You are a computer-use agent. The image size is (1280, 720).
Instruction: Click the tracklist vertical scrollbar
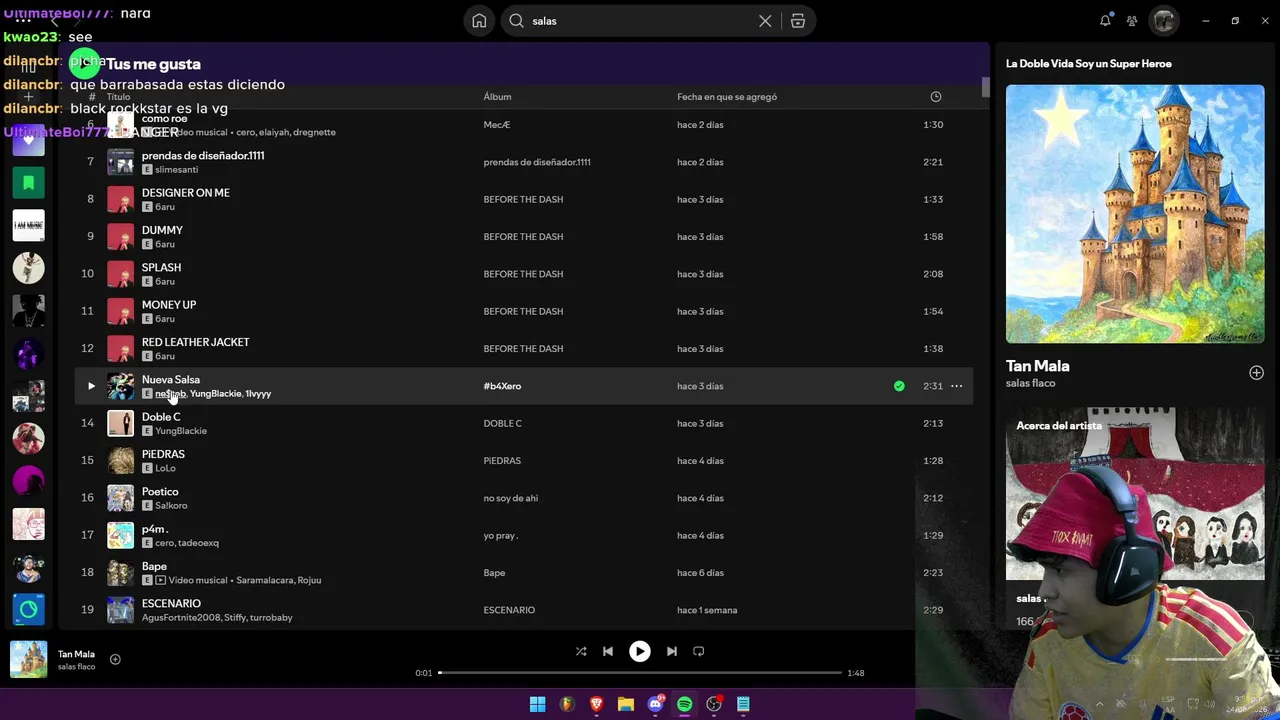pos(985,87)
